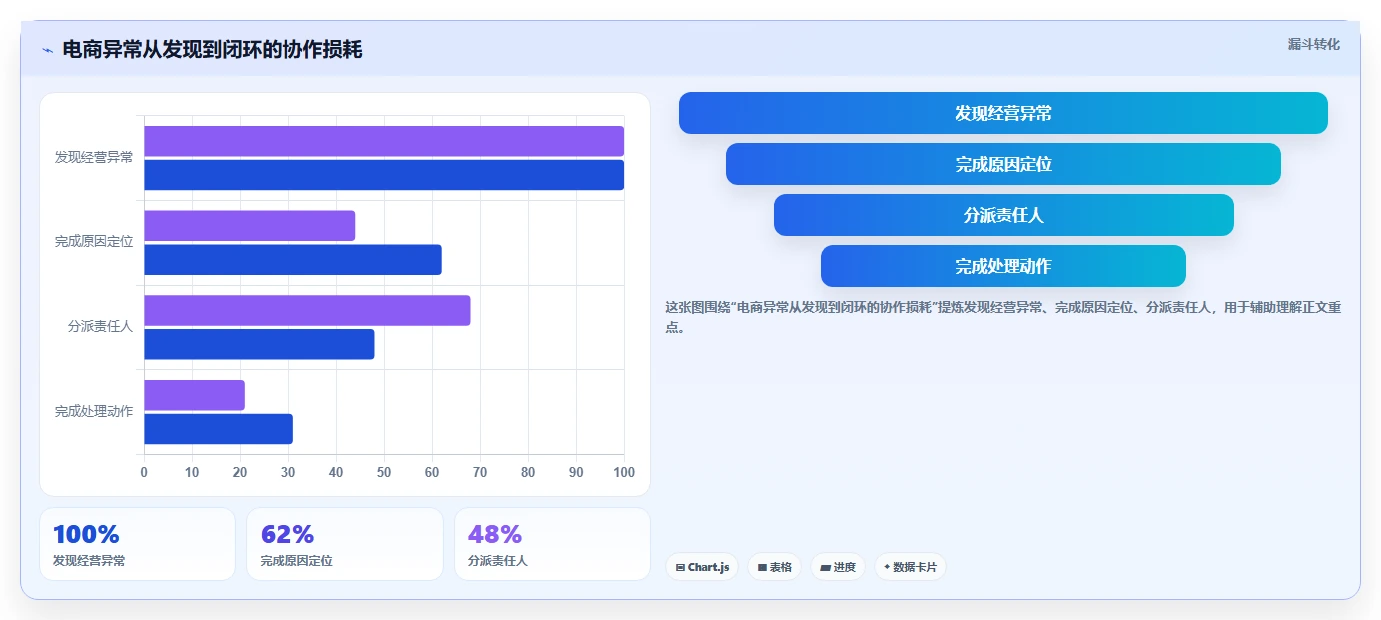Click x-axis tick label 80

click(528, 472)
